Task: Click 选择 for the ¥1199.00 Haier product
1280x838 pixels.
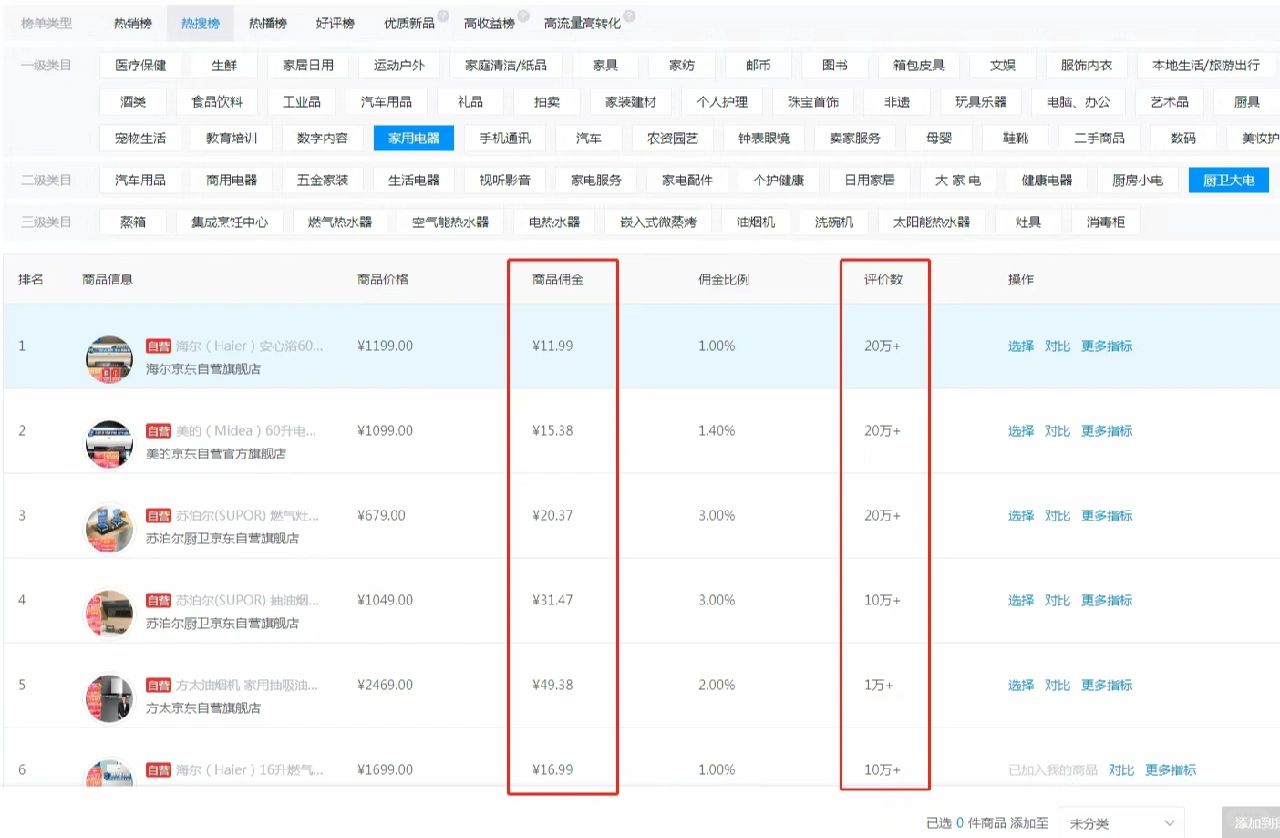Action: point(1021,346)
